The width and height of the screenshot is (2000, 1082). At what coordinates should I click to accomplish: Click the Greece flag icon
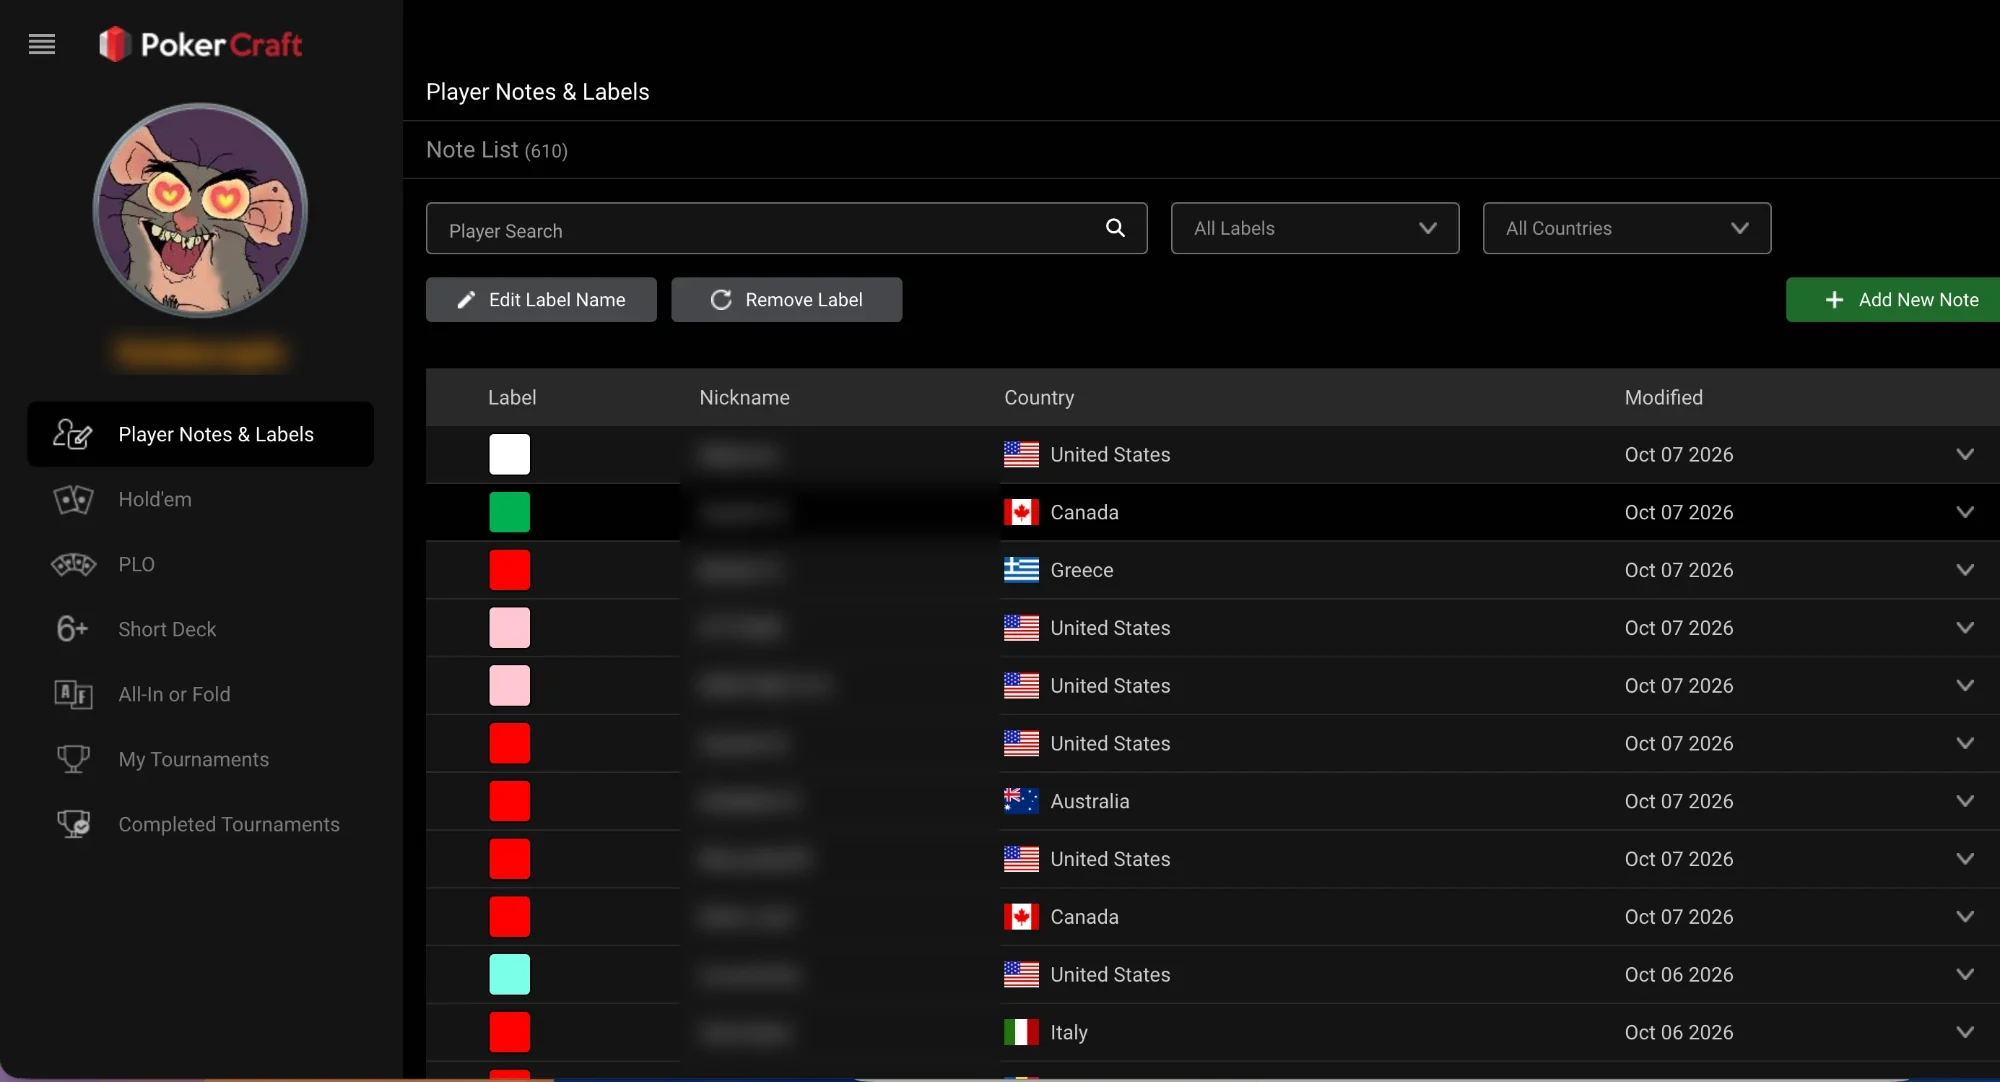(1021, 570)
